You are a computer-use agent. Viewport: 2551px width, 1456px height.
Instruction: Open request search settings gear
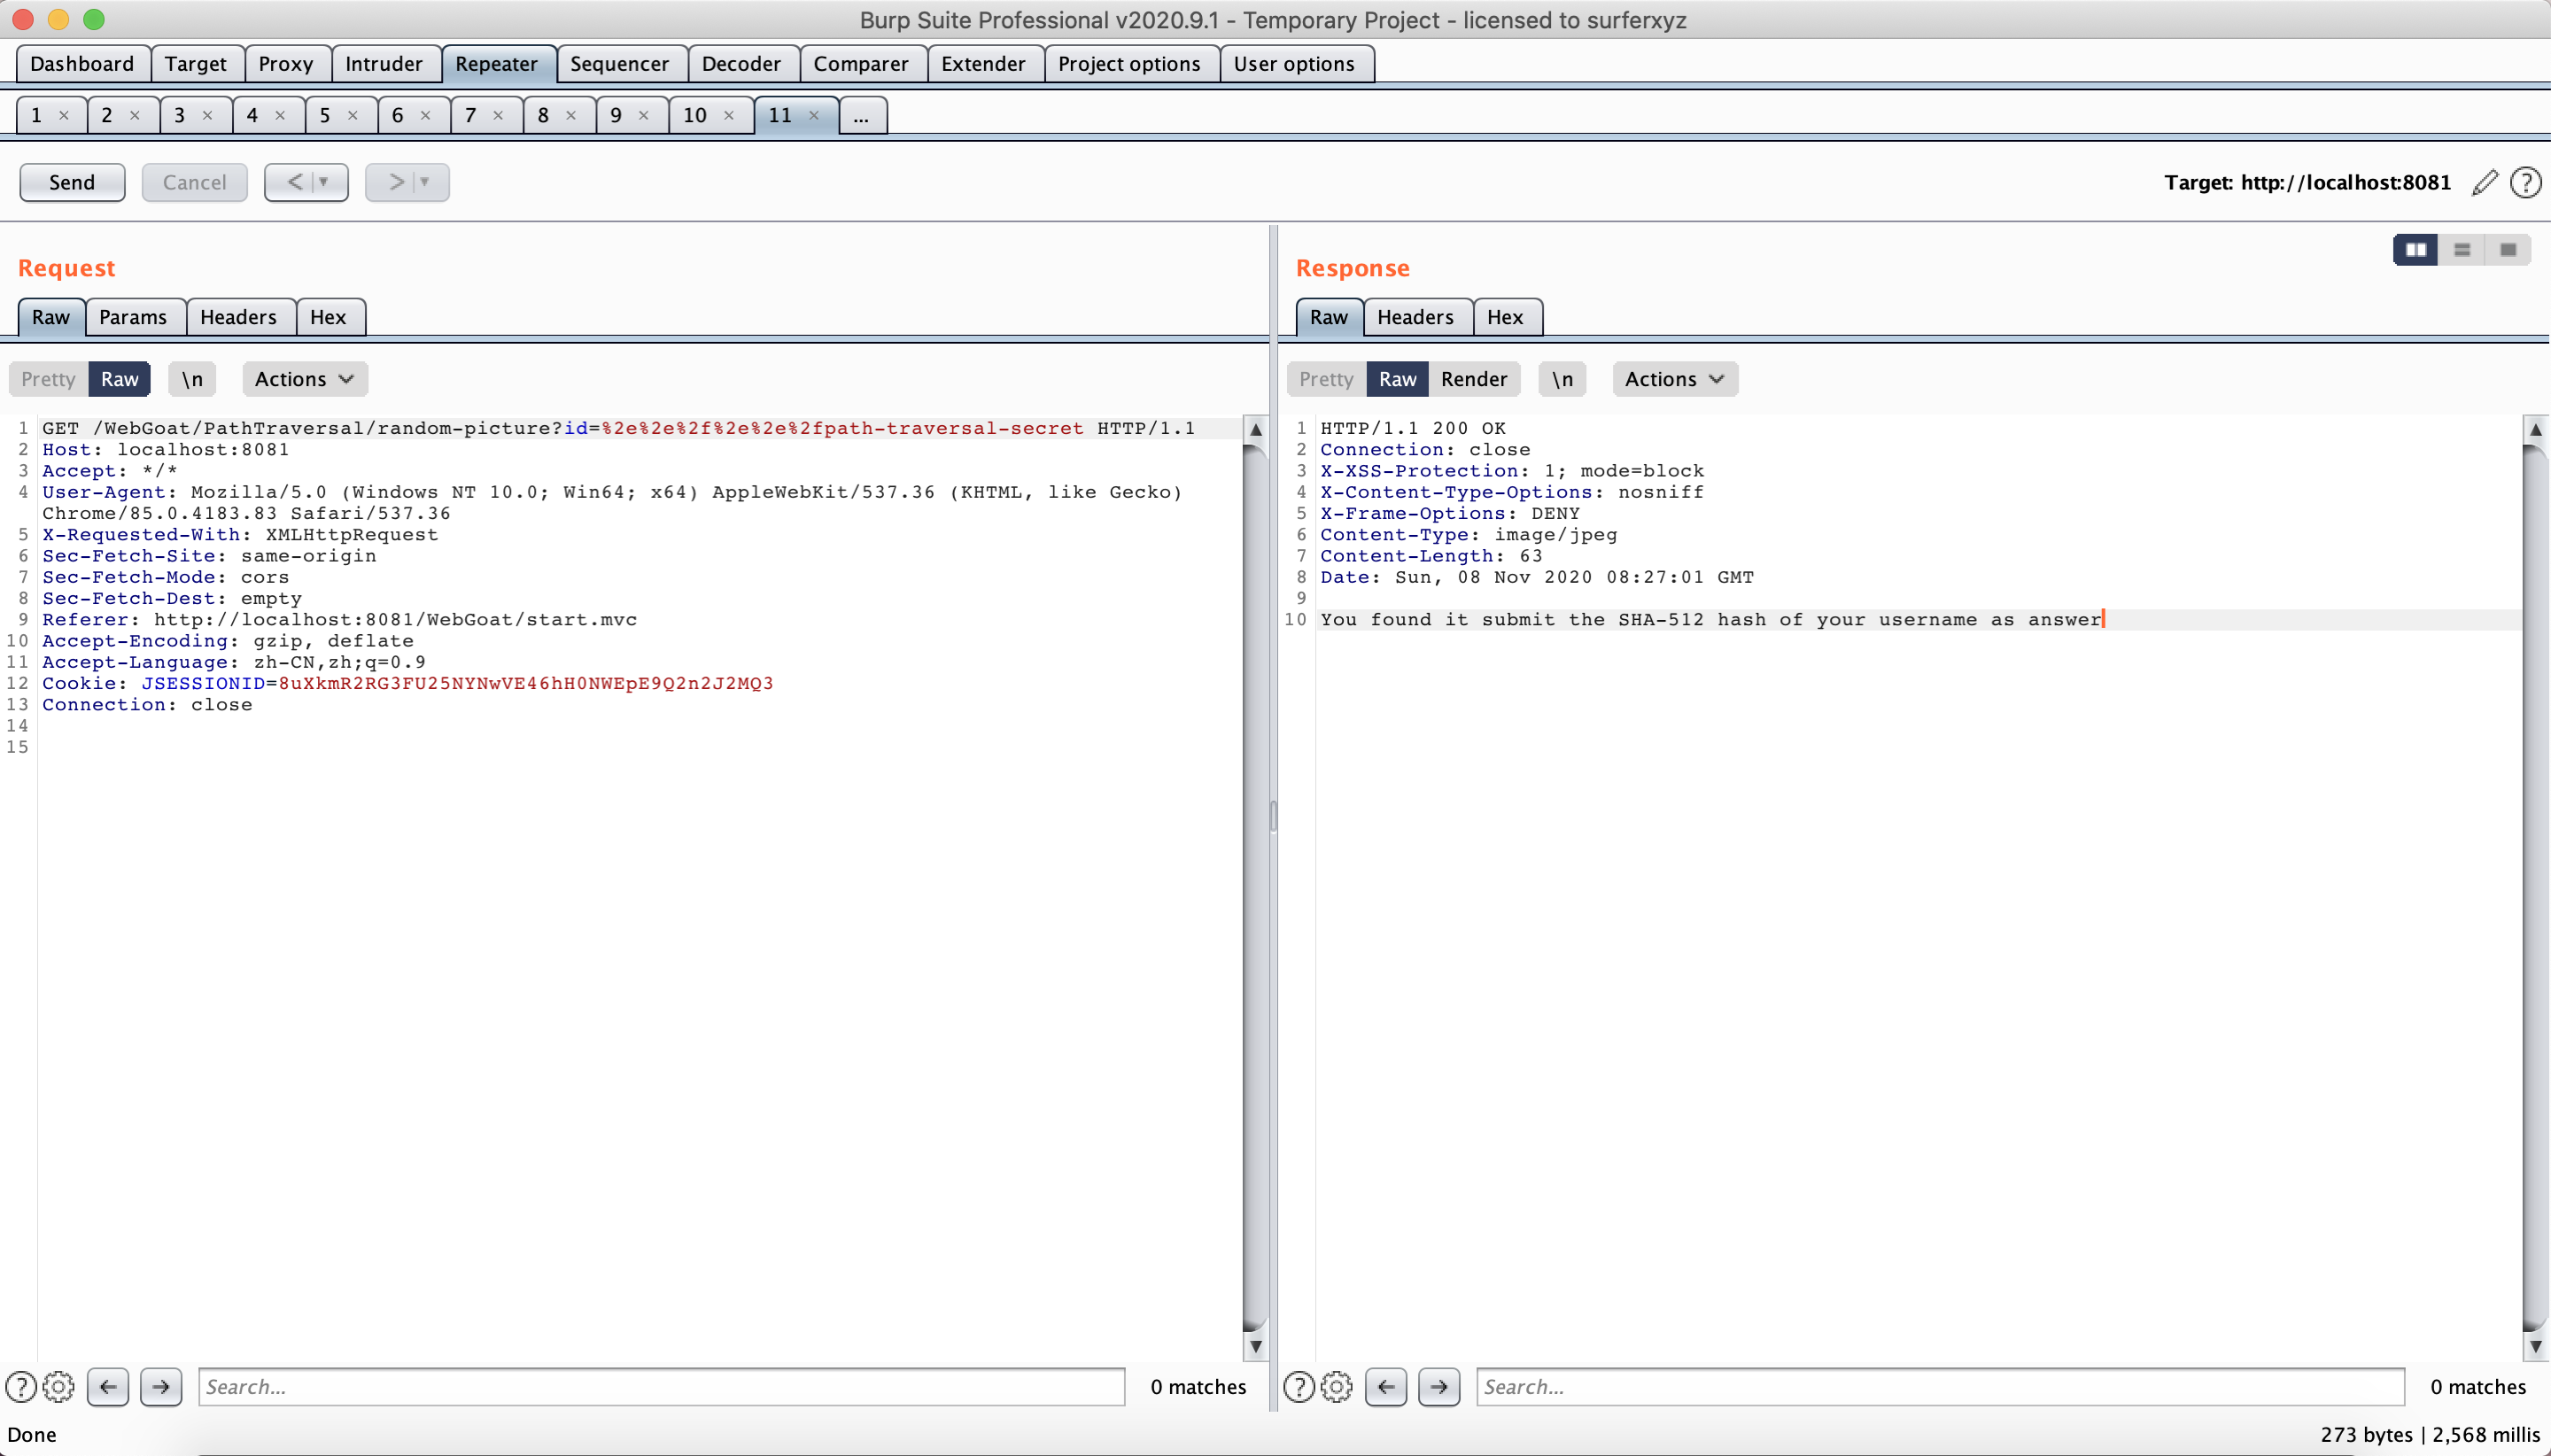58,1387
